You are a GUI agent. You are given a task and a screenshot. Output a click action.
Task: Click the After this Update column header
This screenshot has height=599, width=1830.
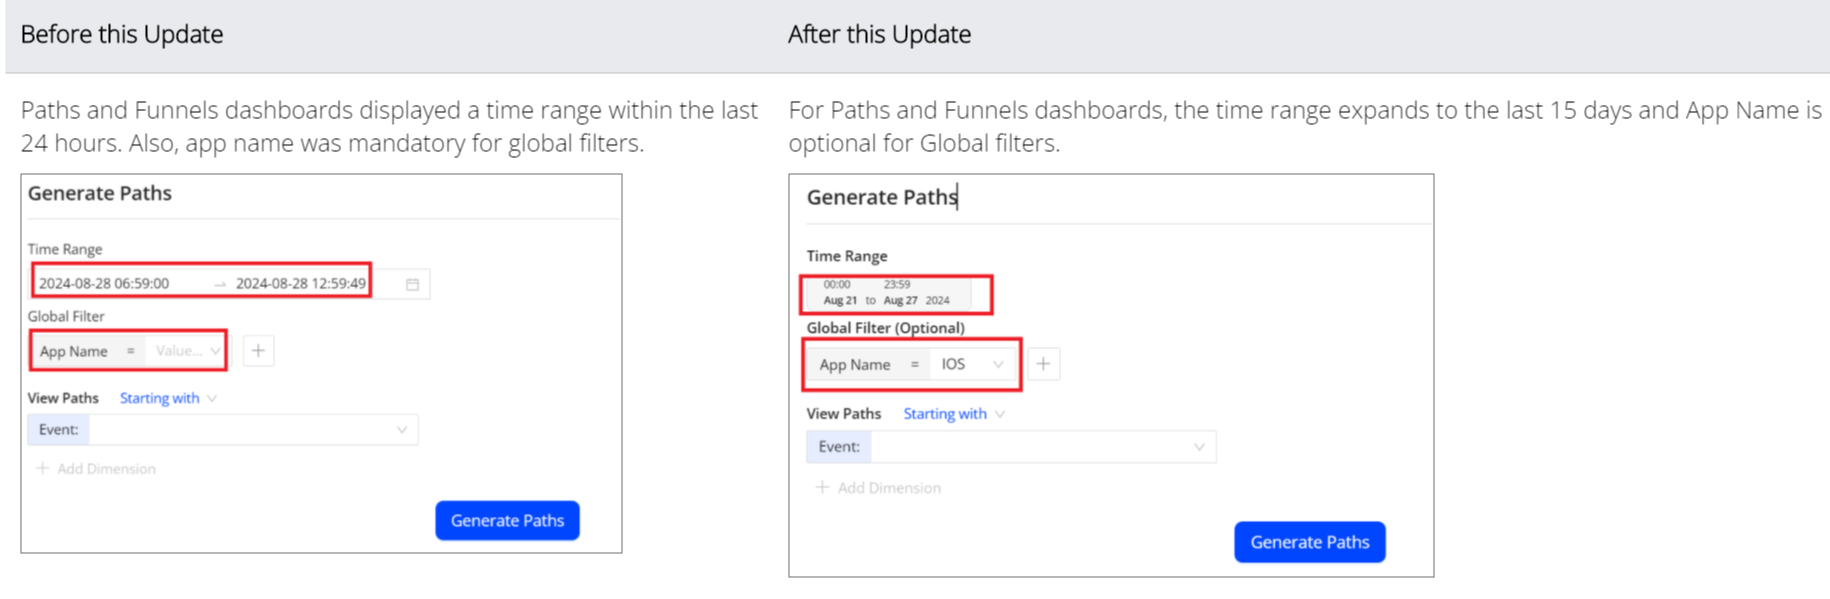pyautogui.click(x=879, y=35)
